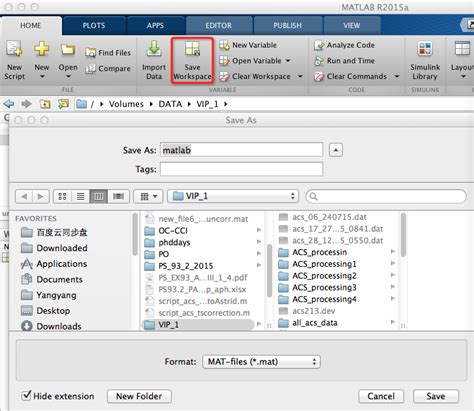Toggle Hide extension checkbox
This screenshot has width=474, height=411.
[26, 396]
